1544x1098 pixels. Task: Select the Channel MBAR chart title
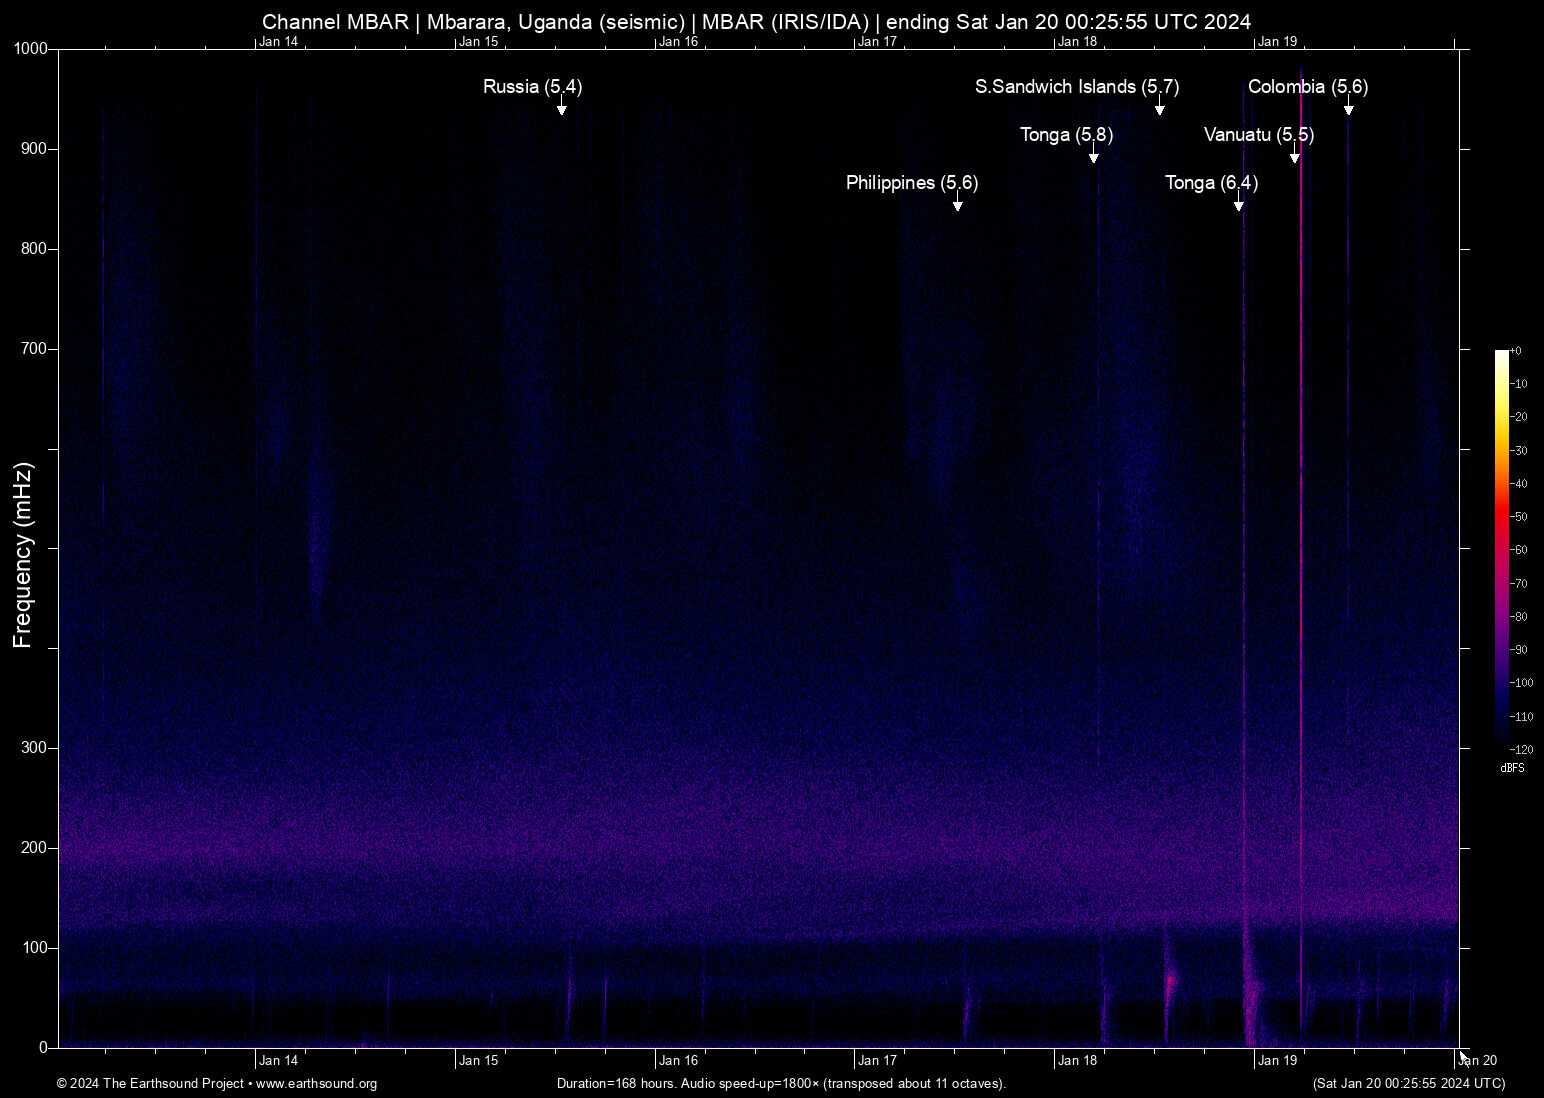(756, 22)
